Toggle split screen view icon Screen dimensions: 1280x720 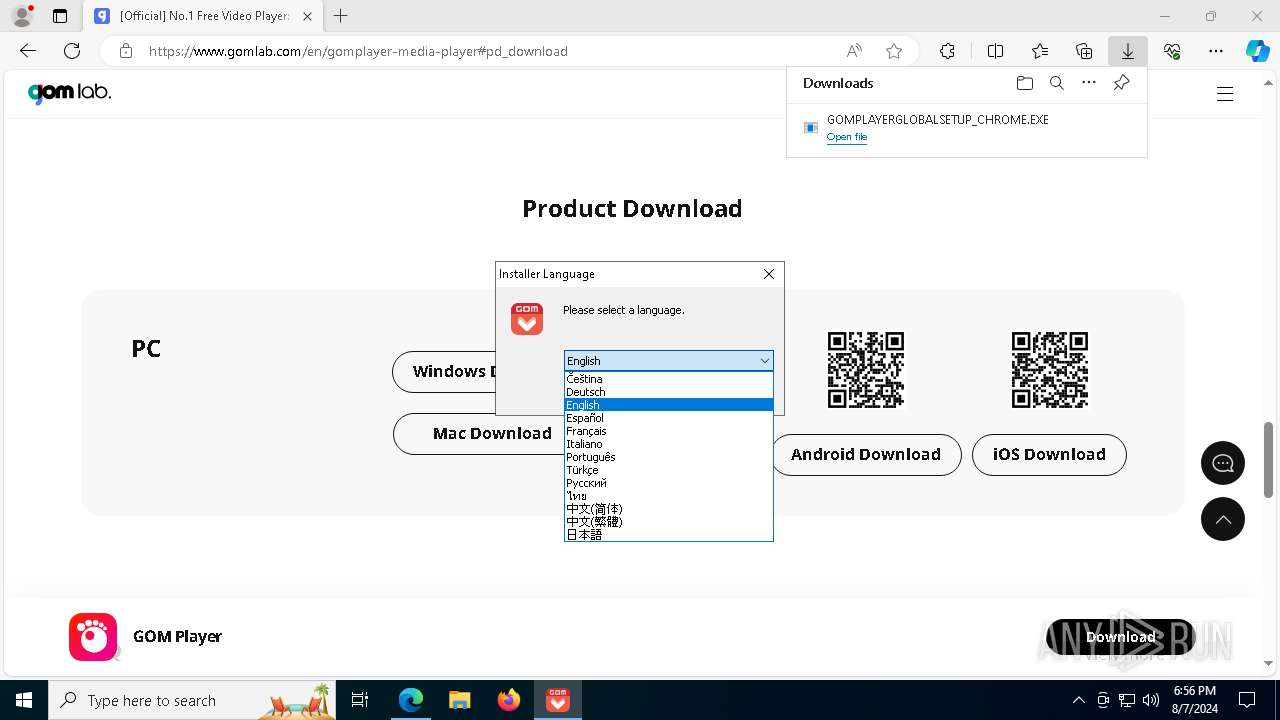click(995, 51)
